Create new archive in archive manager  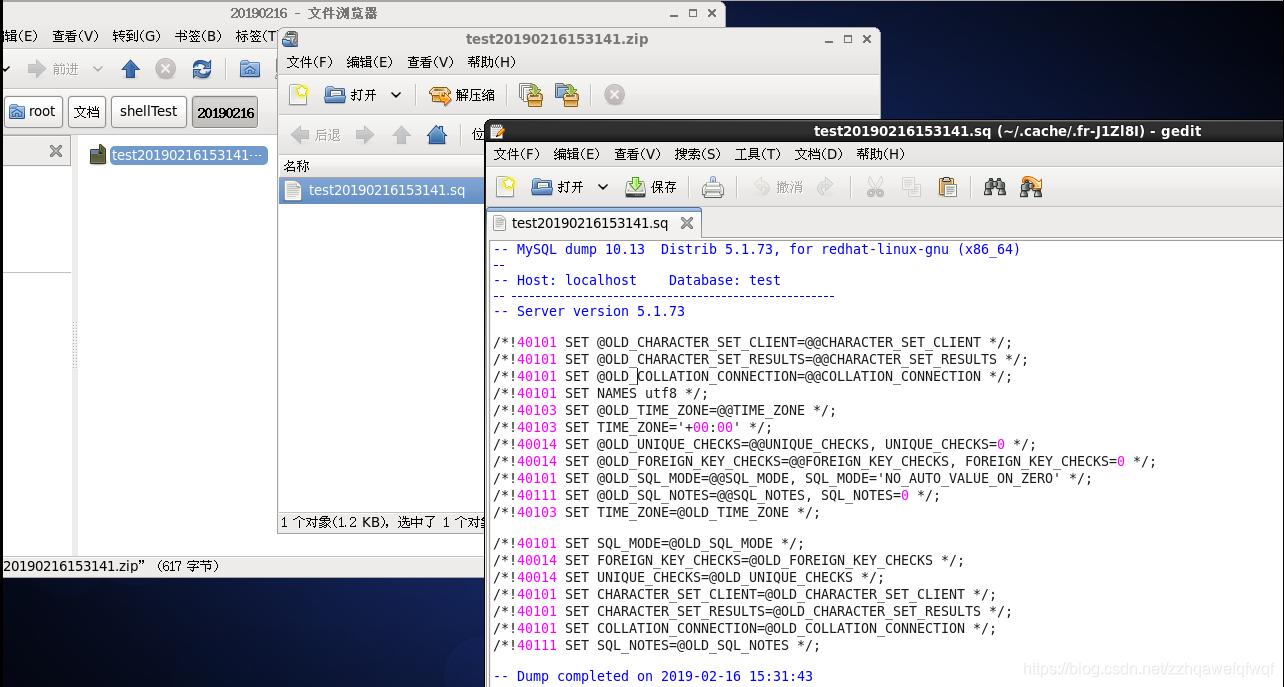[299, 95]
